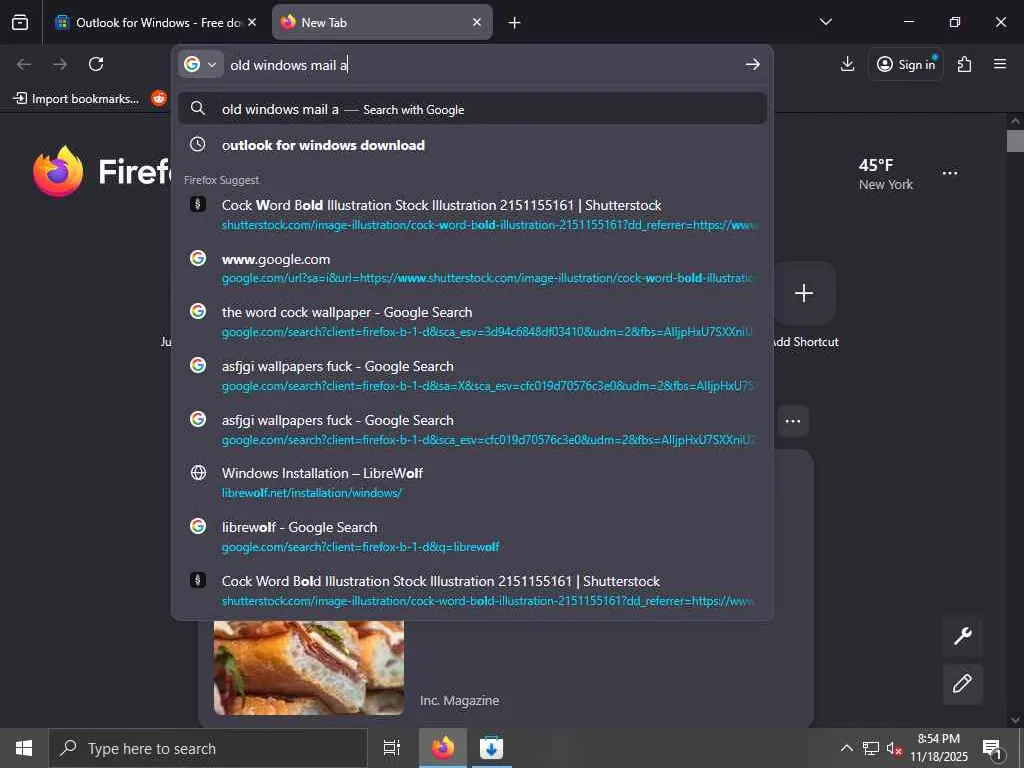The image size is (1024, 768).
Task: Open 'the word cock wallpaper' Google Search suggestion
Action: coord(472,321)
